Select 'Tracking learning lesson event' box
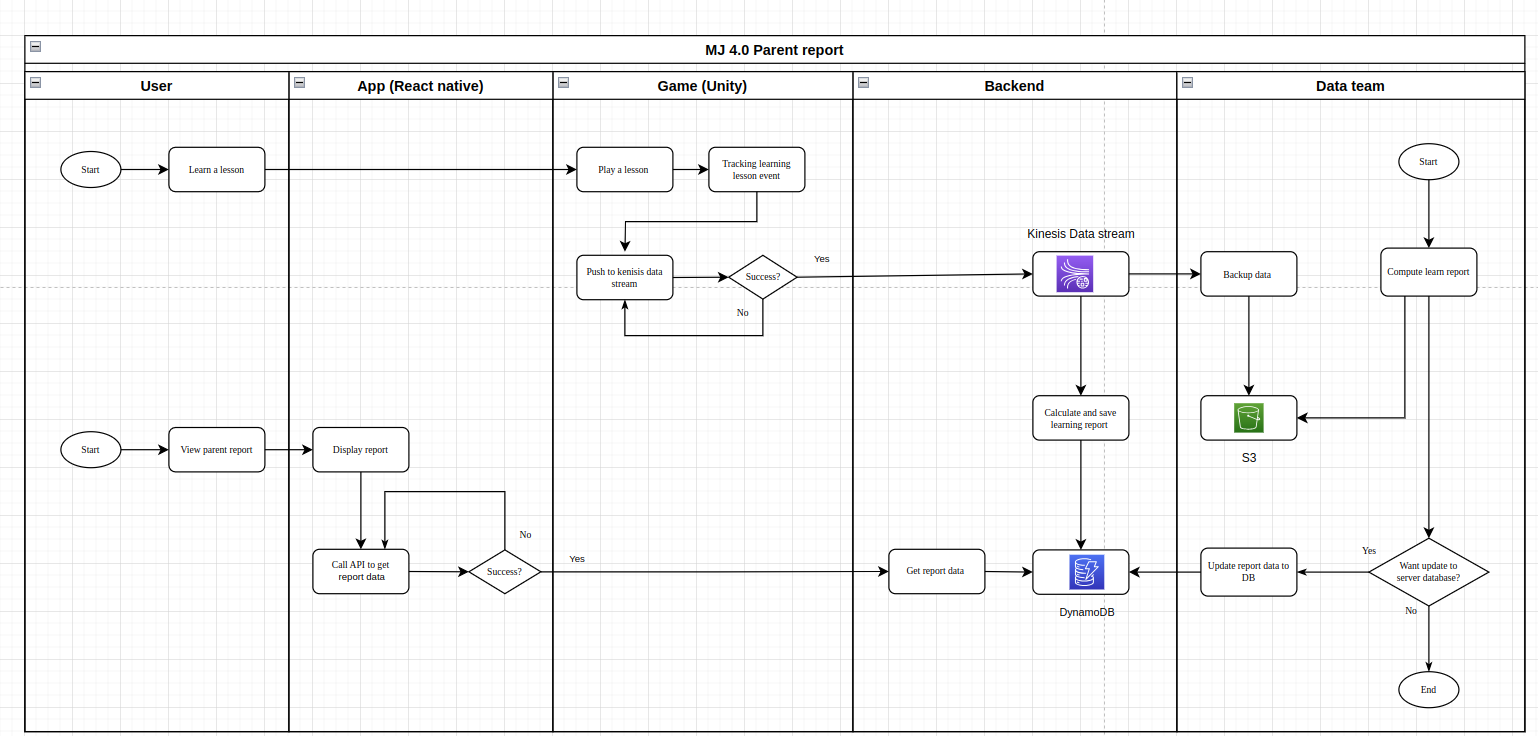The image size is (1538, 736). coord(757,170)
